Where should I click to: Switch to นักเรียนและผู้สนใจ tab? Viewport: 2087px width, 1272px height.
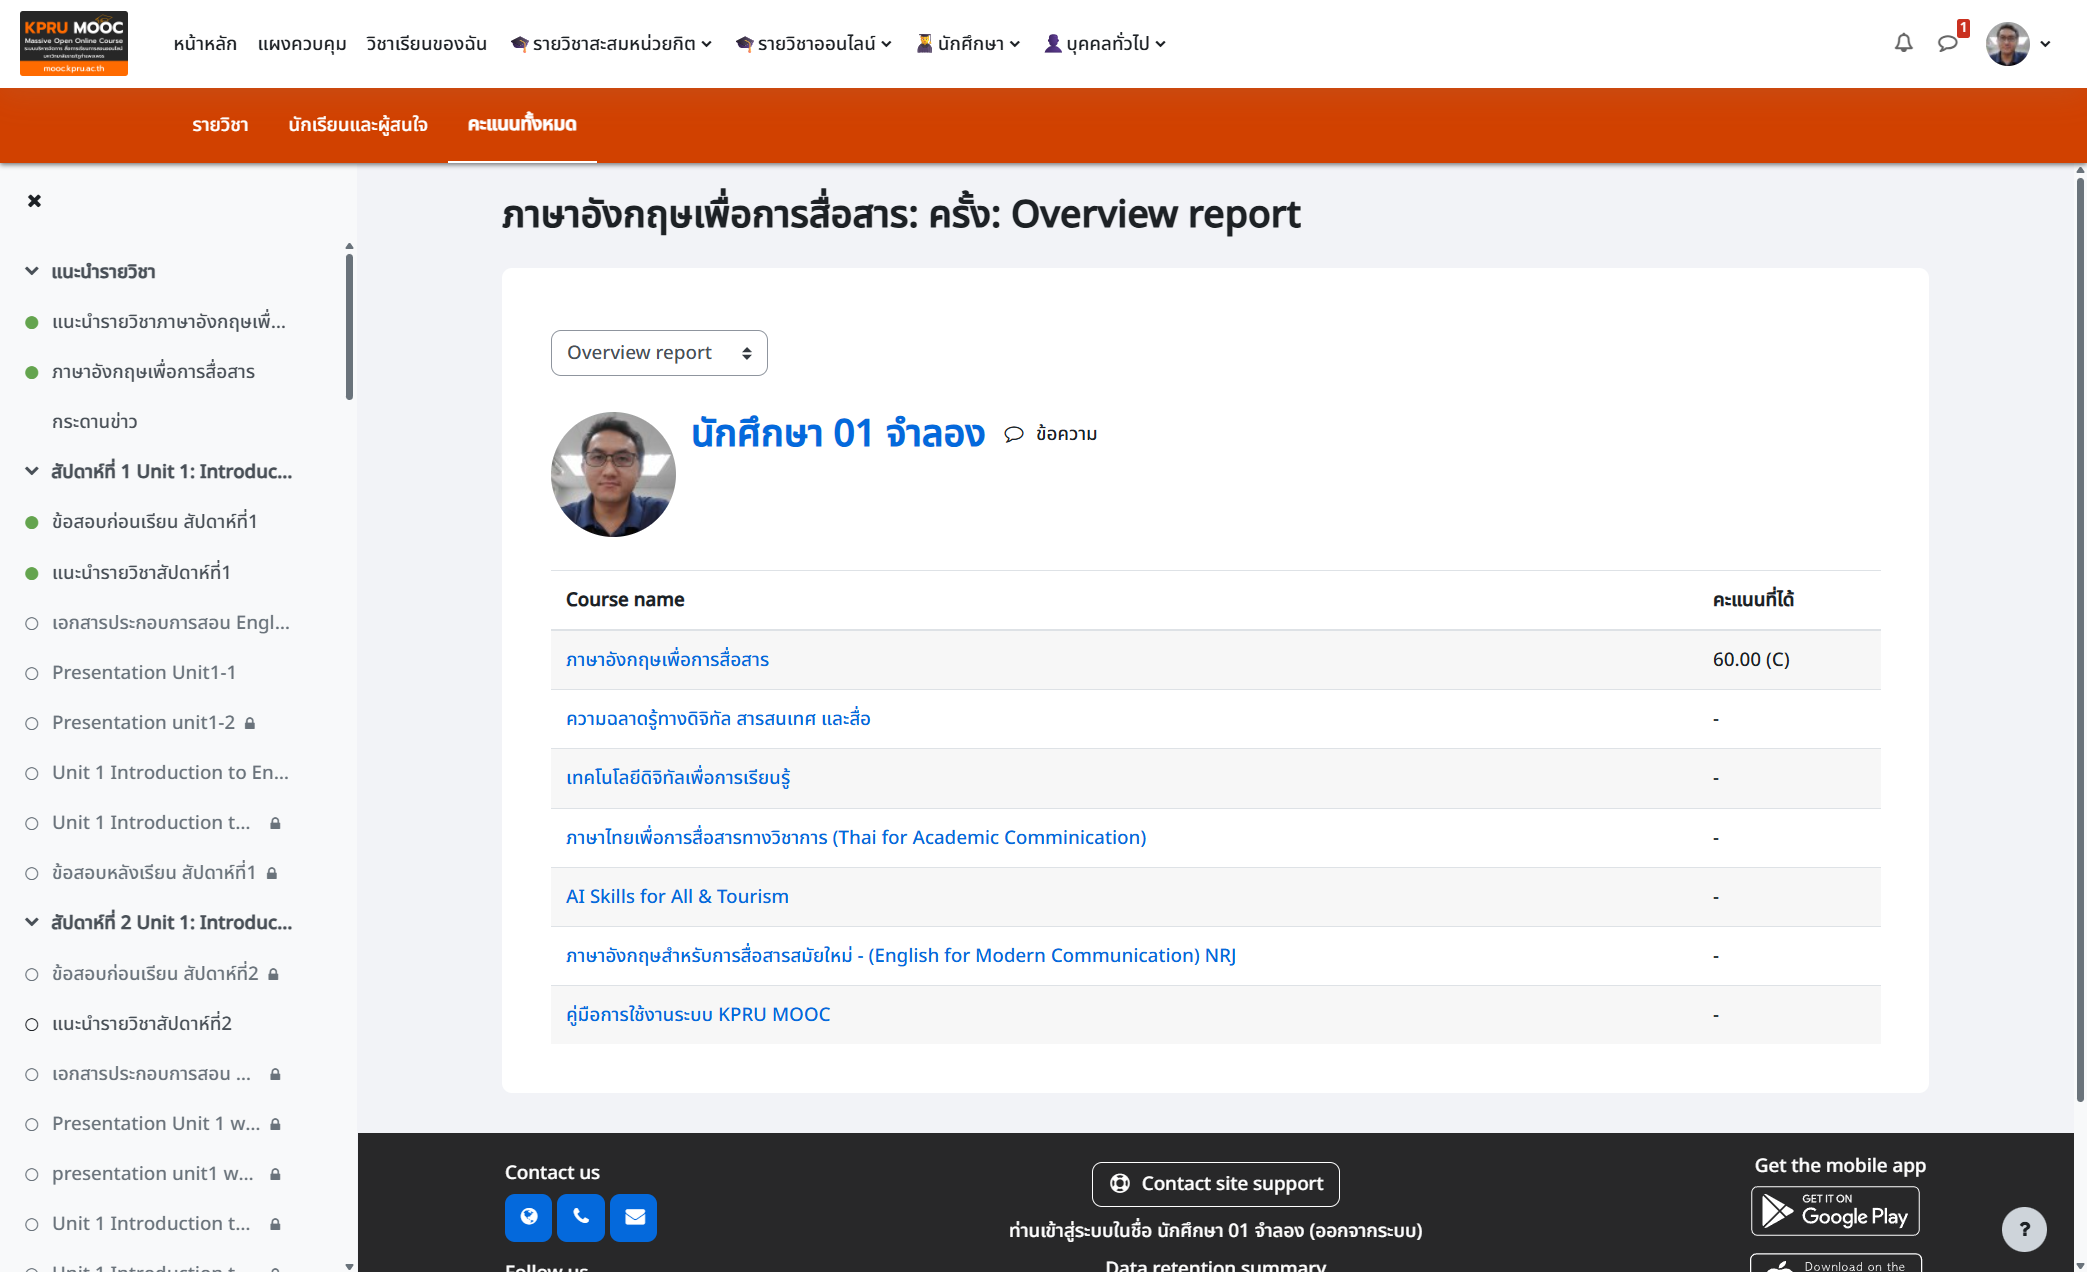pyautogui.click(x=358, y=125)
